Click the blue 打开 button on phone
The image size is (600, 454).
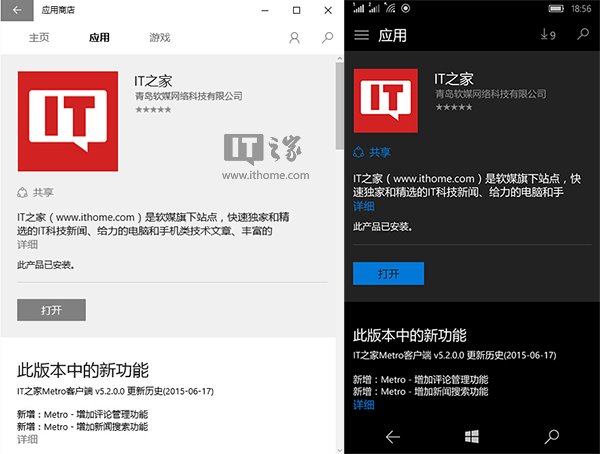pos(388,273)
